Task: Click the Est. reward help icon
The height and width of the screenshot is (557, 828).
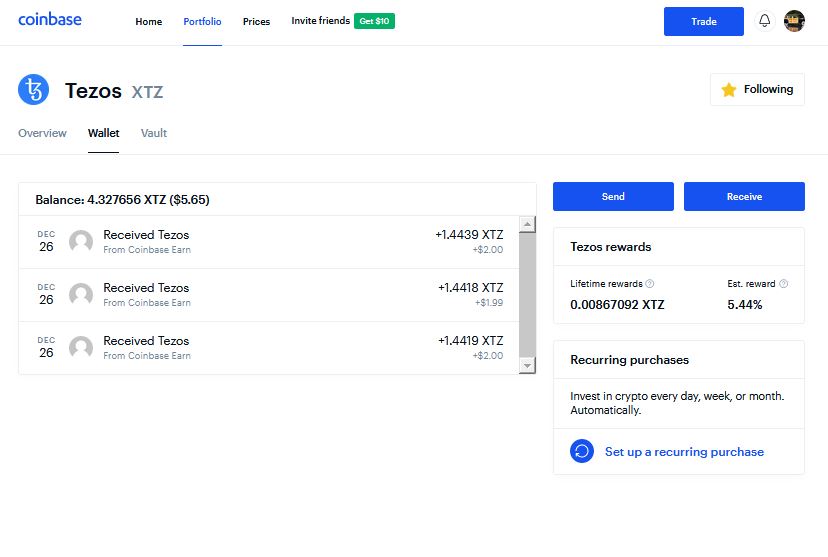Action: coord(784,284)
